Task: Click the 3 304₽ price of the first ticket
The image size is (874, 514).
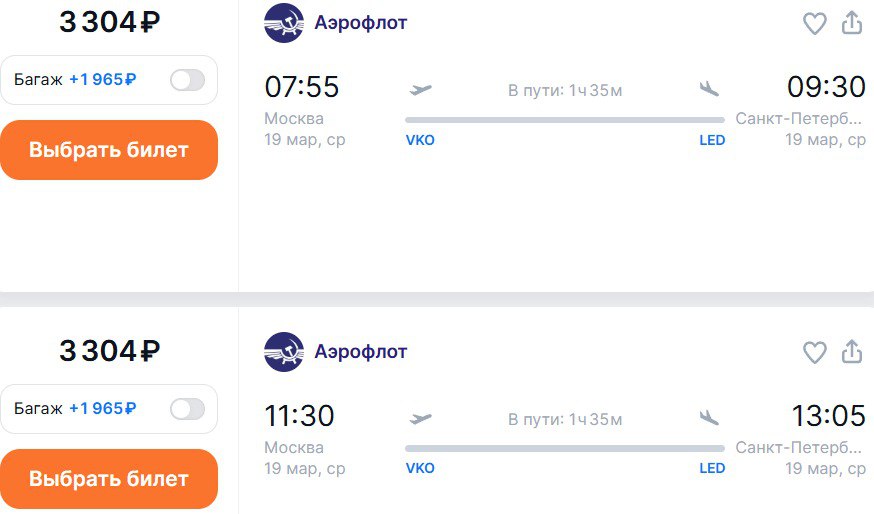Action: coord(110,22)
